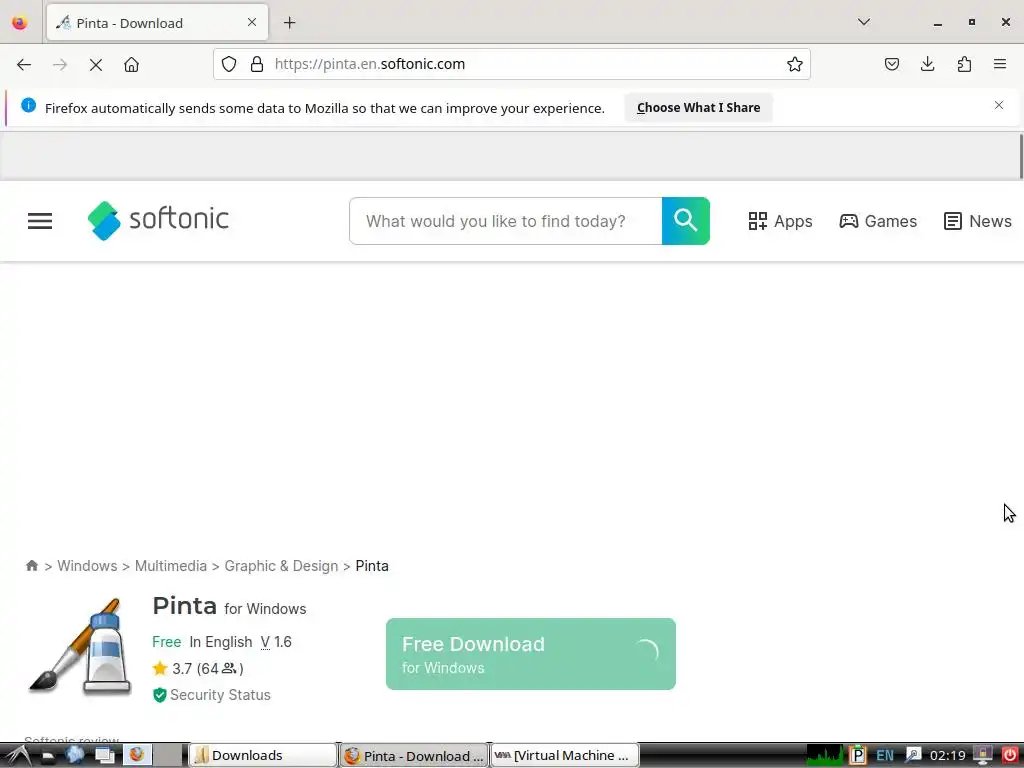The width and height of the screenshot is (1024, 768).
Task: Click the taskbar clock 02:19
Action: (948, 756)
